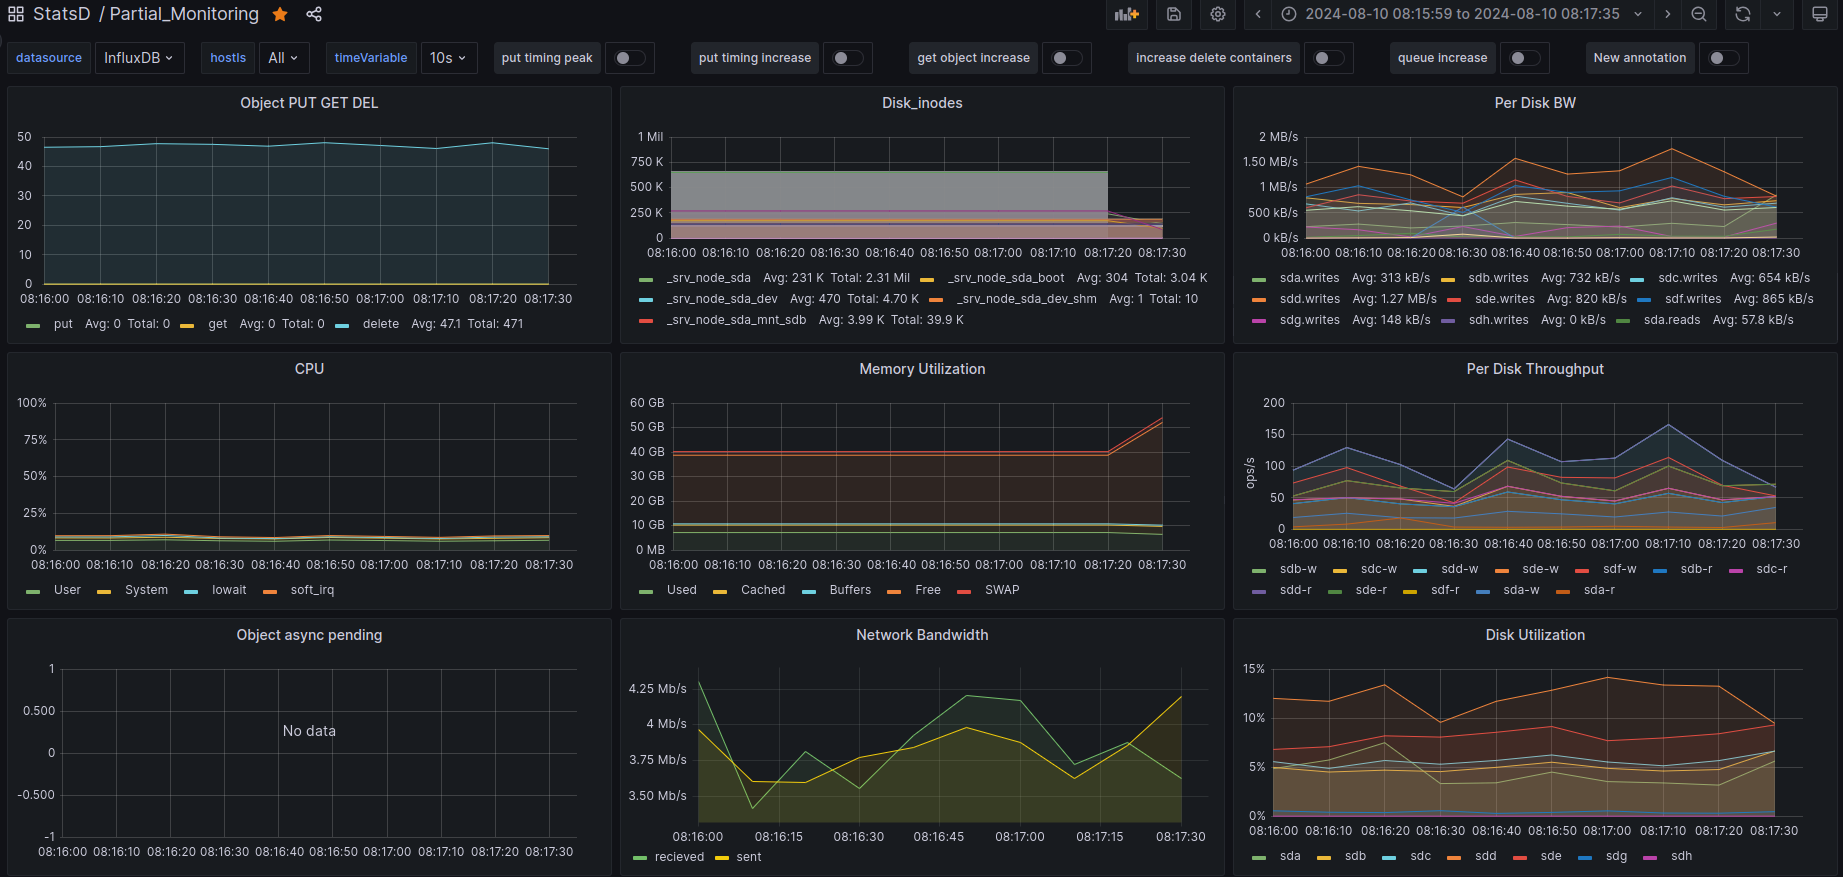Shift time range backward with left arrow

click(1258, 14)
